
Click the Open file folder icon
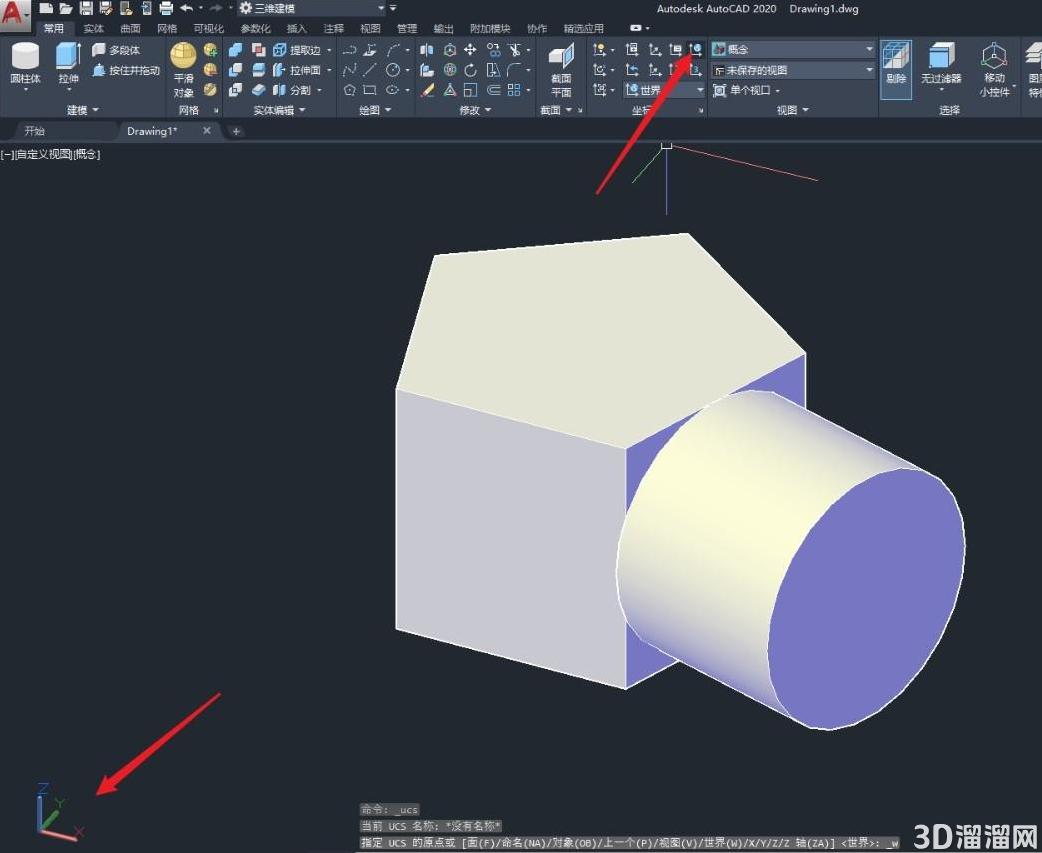[x=65, y=8]
